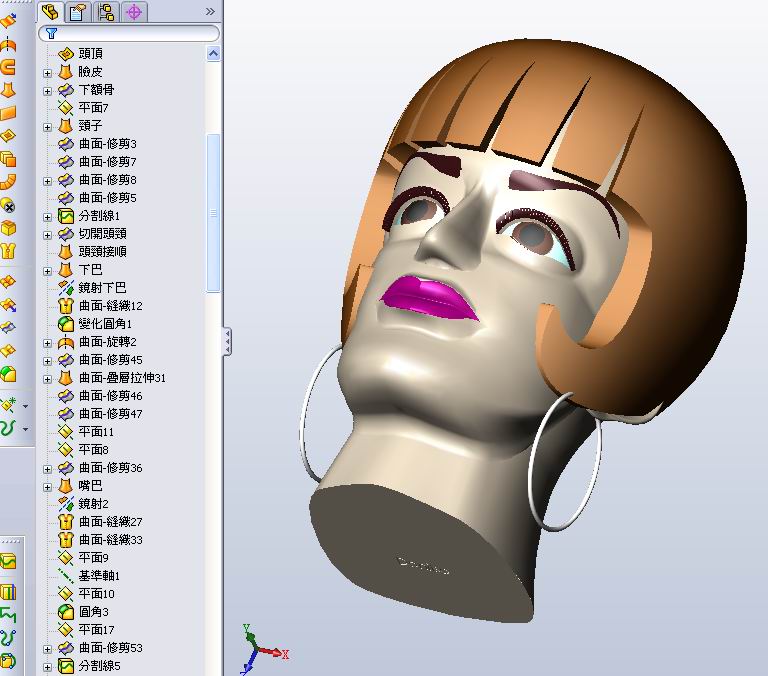The height and width of the screenshot is (676, 768).
Task: Select the Knit Surface toolbar tool
Action: tap(8, 251)
